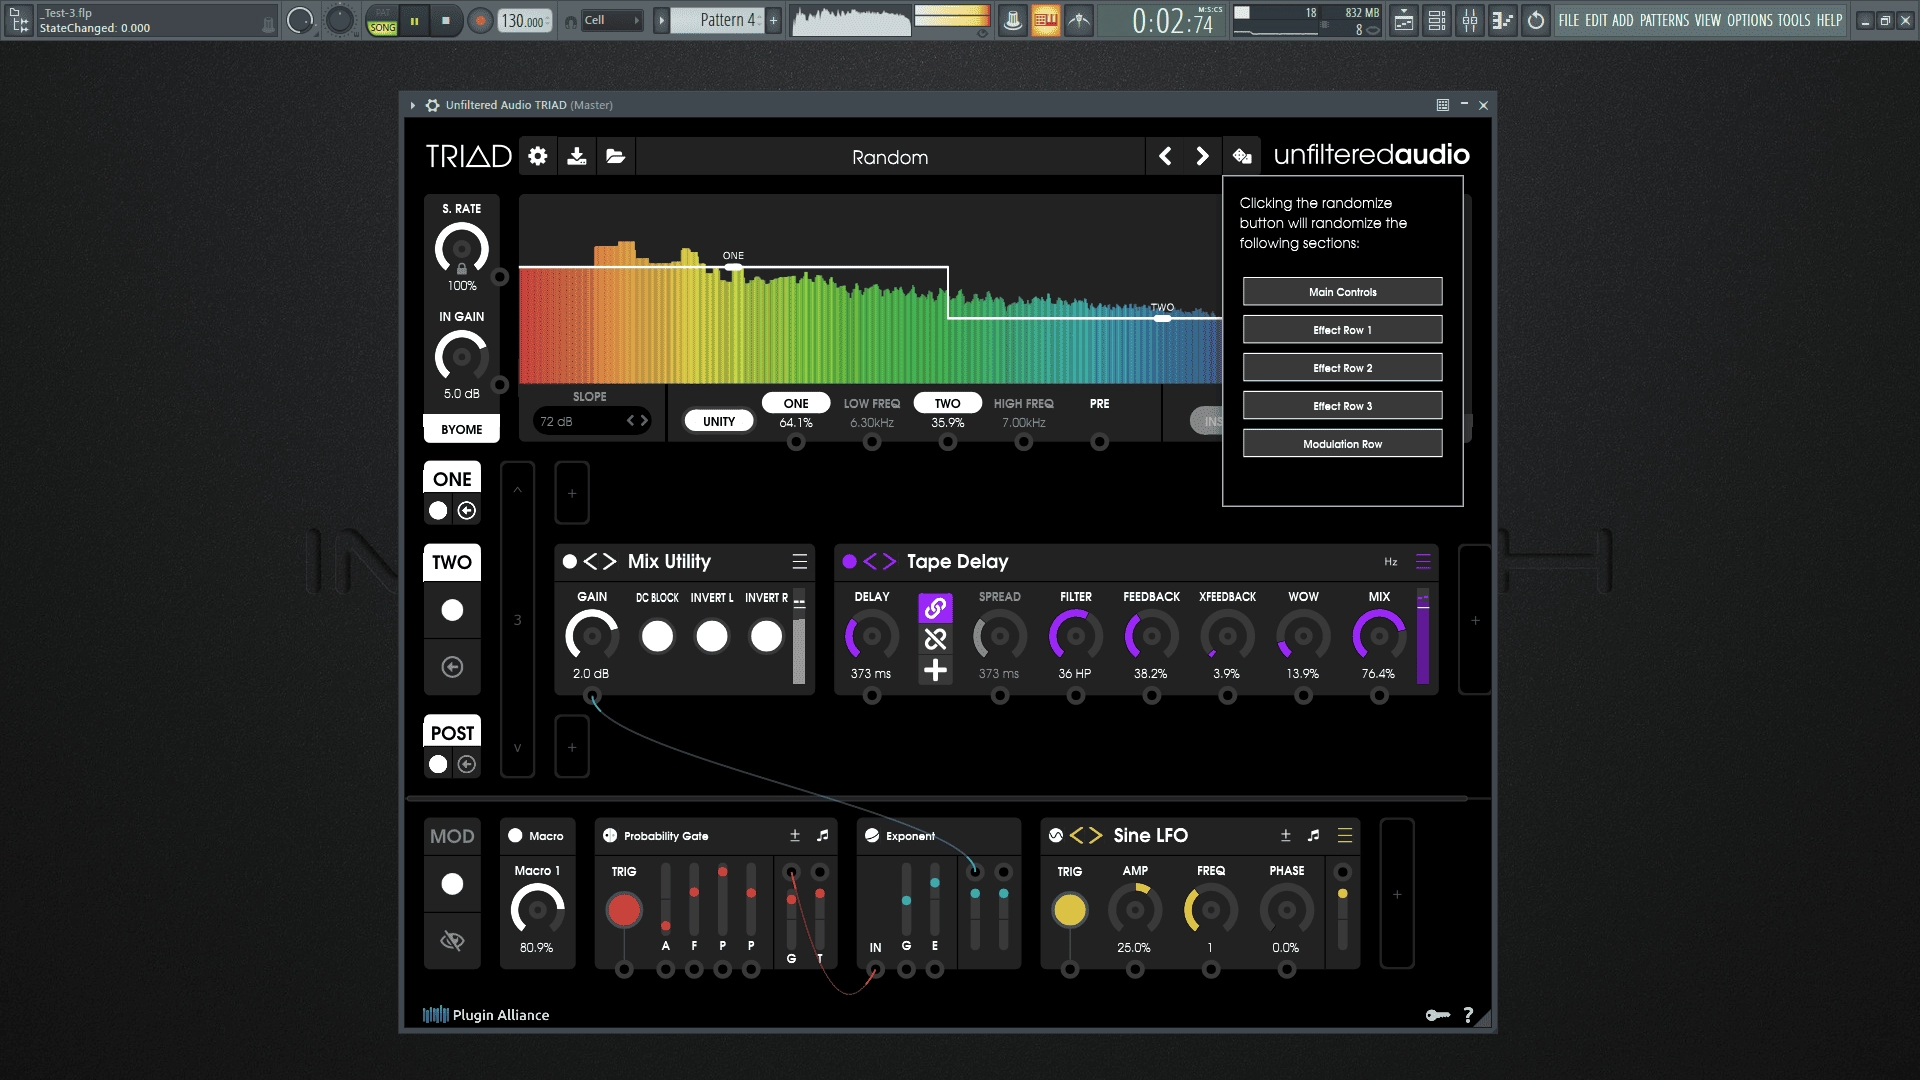The width and height of the screenshot is (1920, 1080).
Task: Open FL Studio Cell snap dropdown
Action: [612, 20]
